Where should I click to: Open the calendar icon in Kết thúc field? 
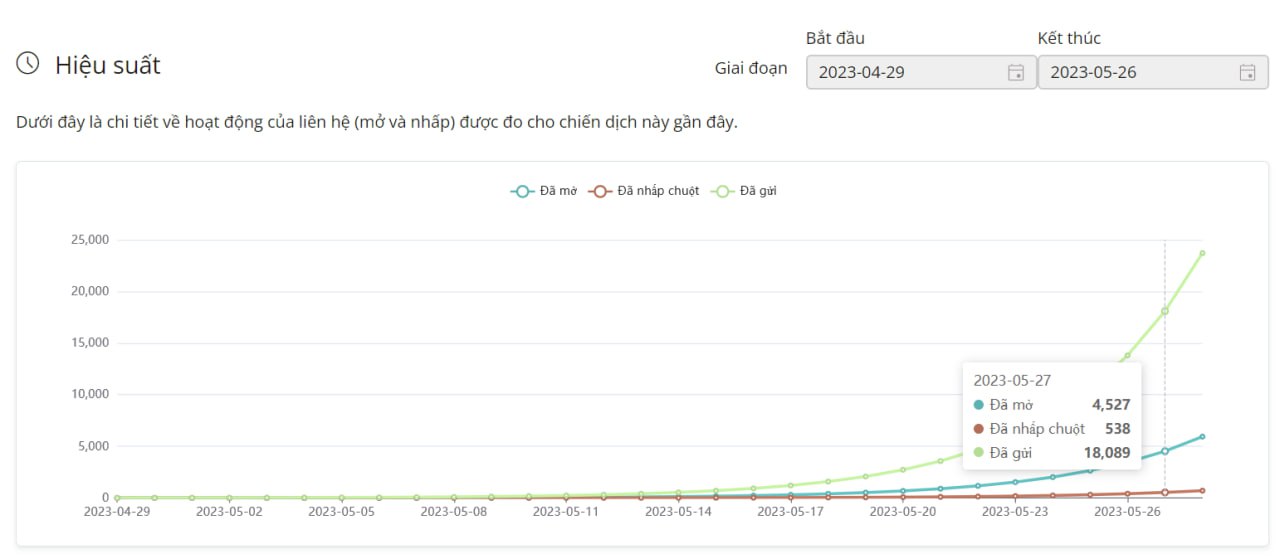pos(1247,72)
